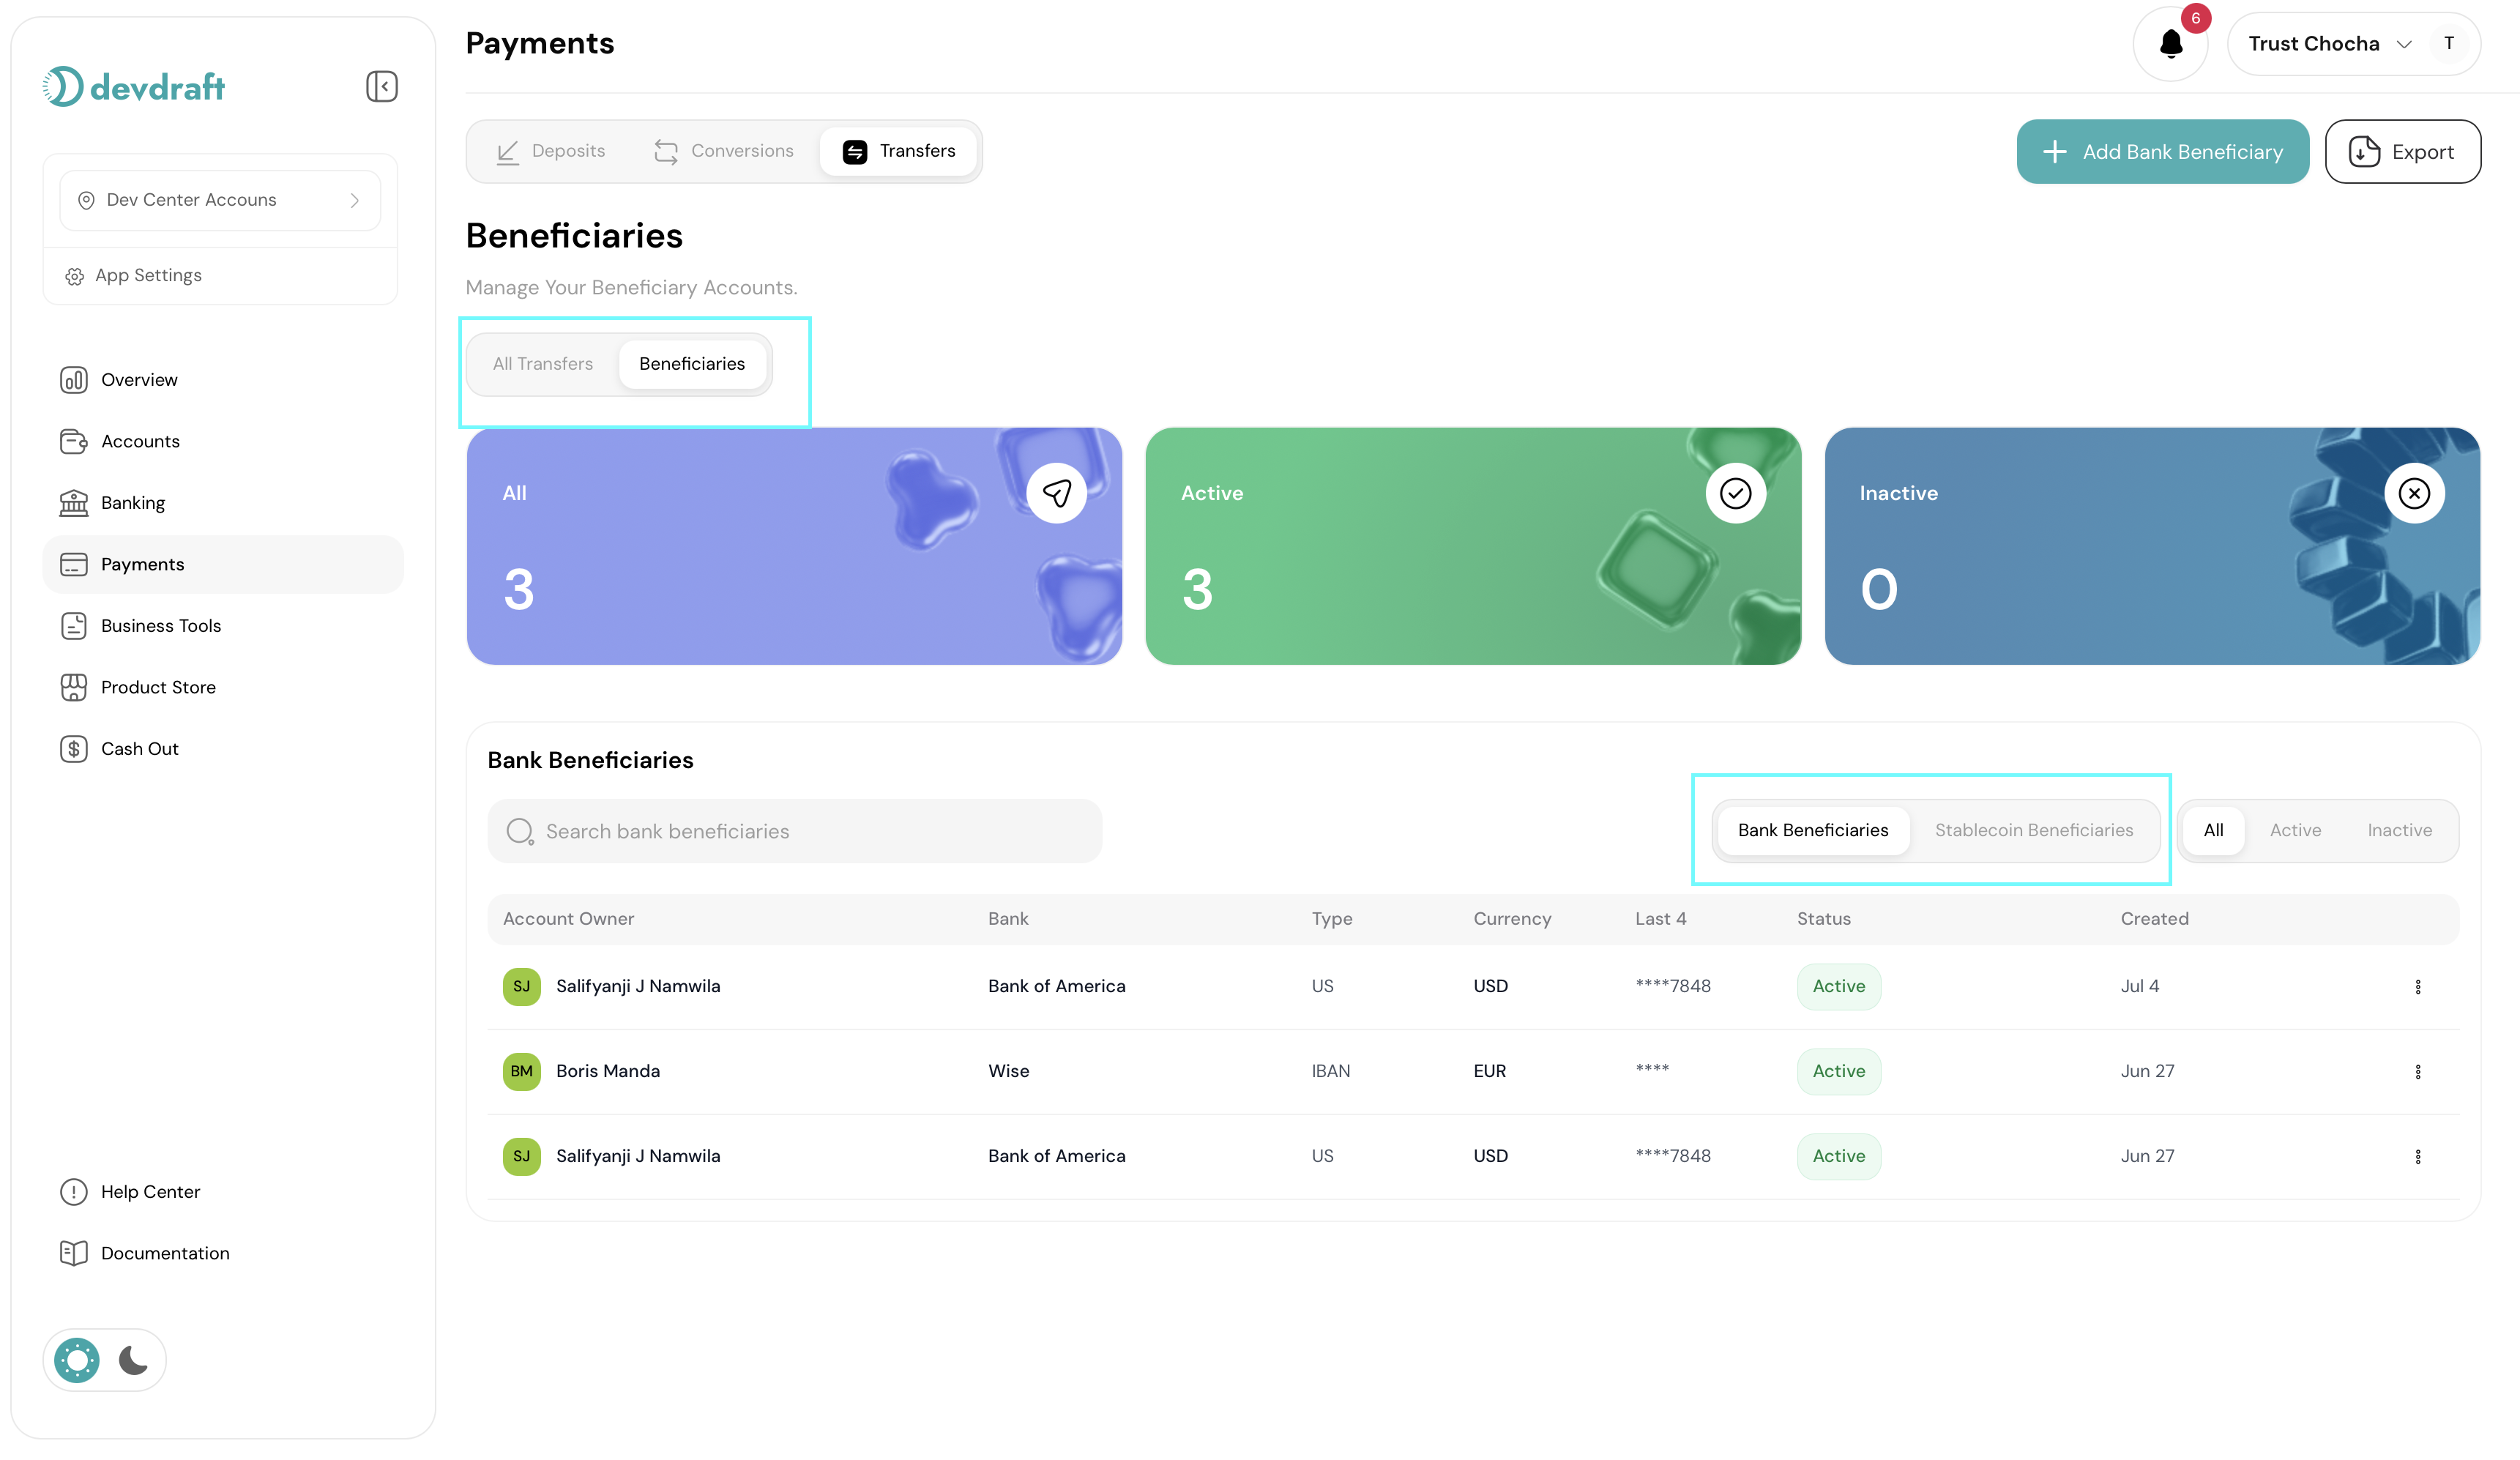Open the notifications bell icon
The image size is (2520, 1460).
coord(2170,43)
